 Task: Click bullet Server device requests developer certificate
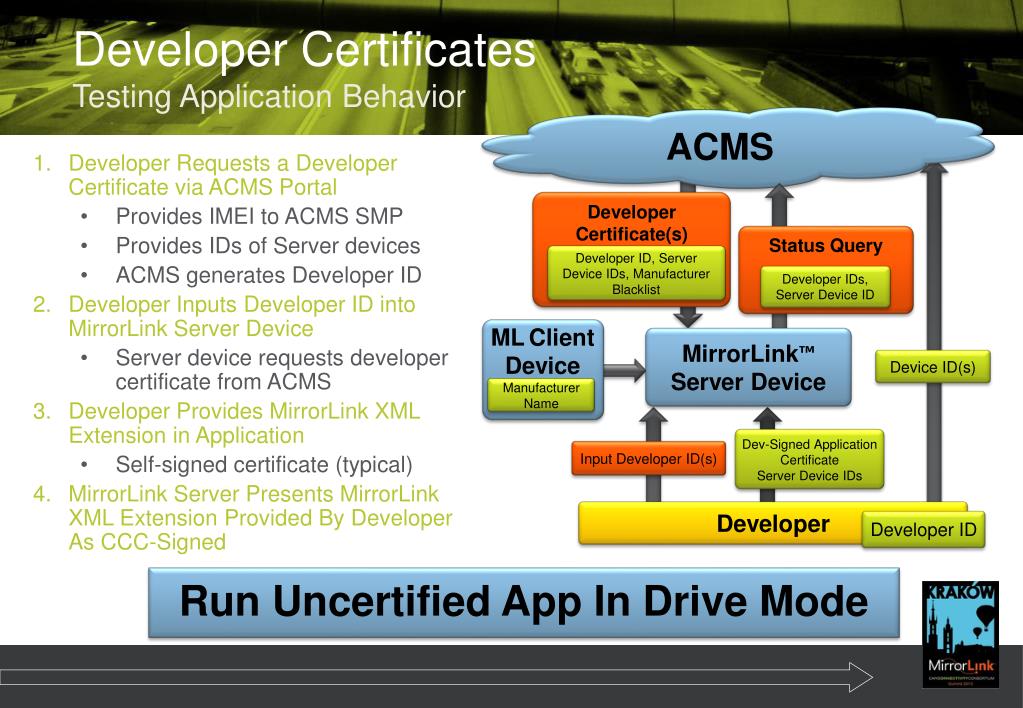tap(282, 369)
